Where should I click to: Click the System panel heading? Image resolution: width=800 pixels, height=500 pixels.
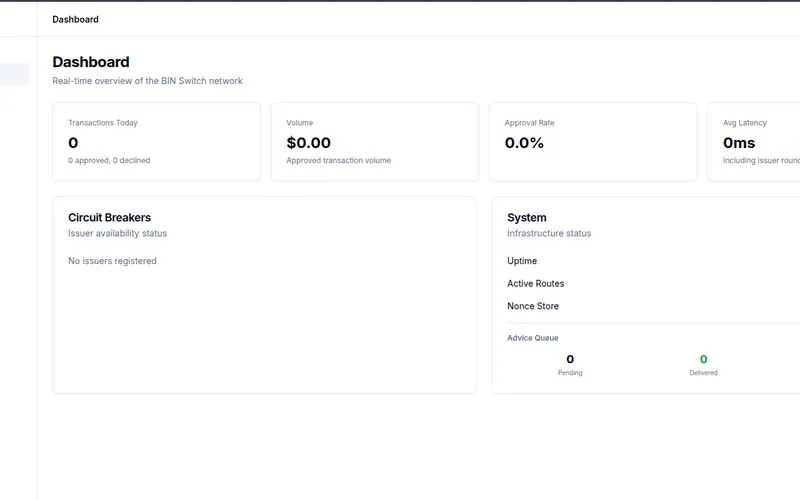[x=527, y=217]
